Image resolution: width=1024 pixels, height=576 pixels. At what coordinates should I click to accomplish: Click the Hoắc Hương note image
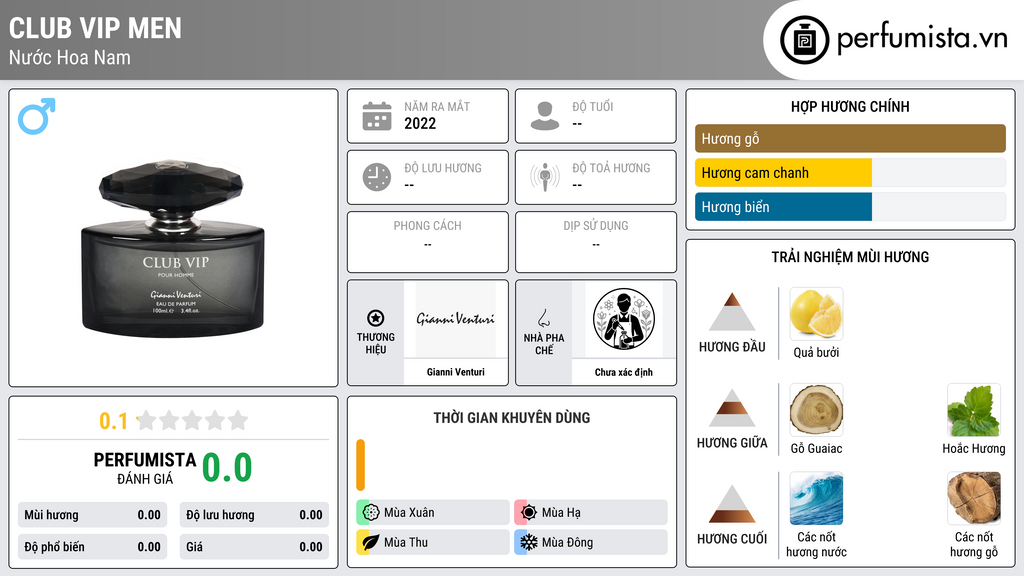point(974,410)
